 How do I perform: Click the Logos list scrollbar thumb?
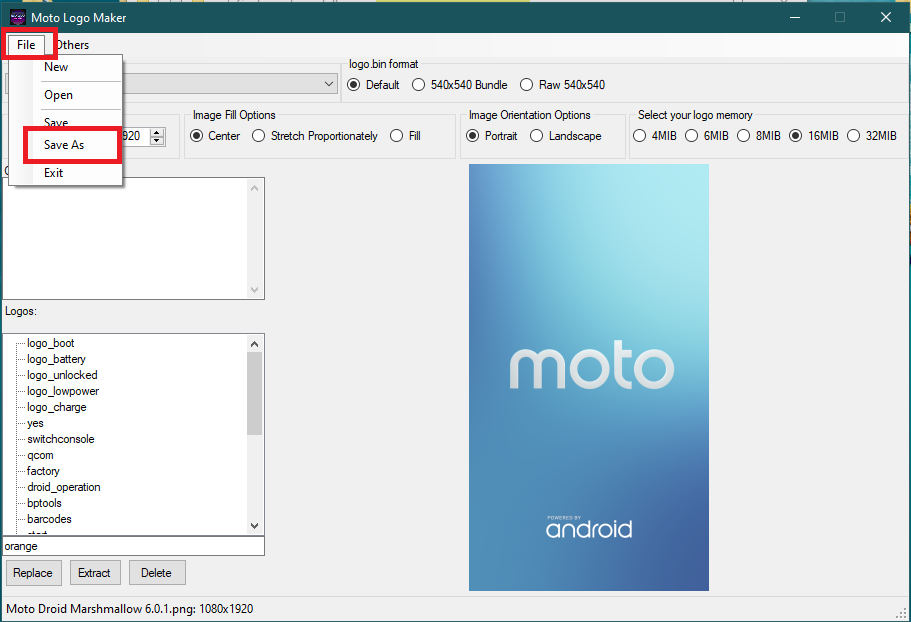(254, 393)
